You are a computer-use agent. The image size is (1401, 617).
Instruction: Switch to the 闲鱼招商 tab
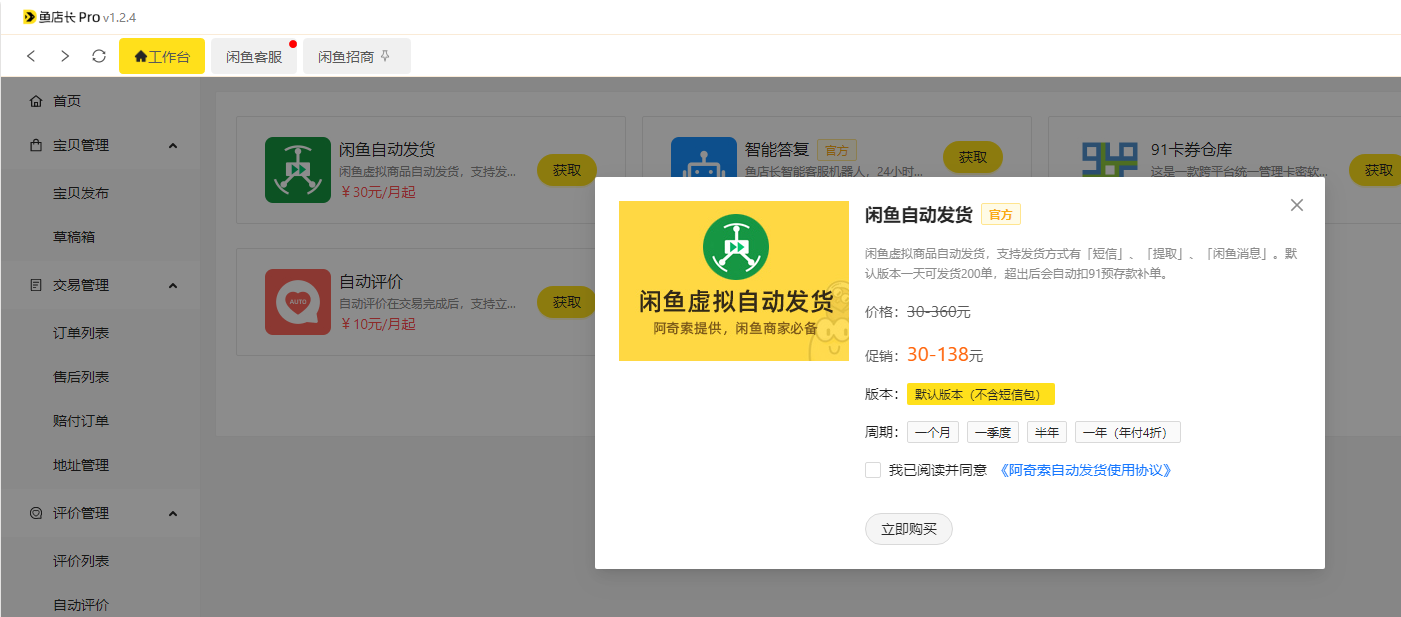click(357, 56)
